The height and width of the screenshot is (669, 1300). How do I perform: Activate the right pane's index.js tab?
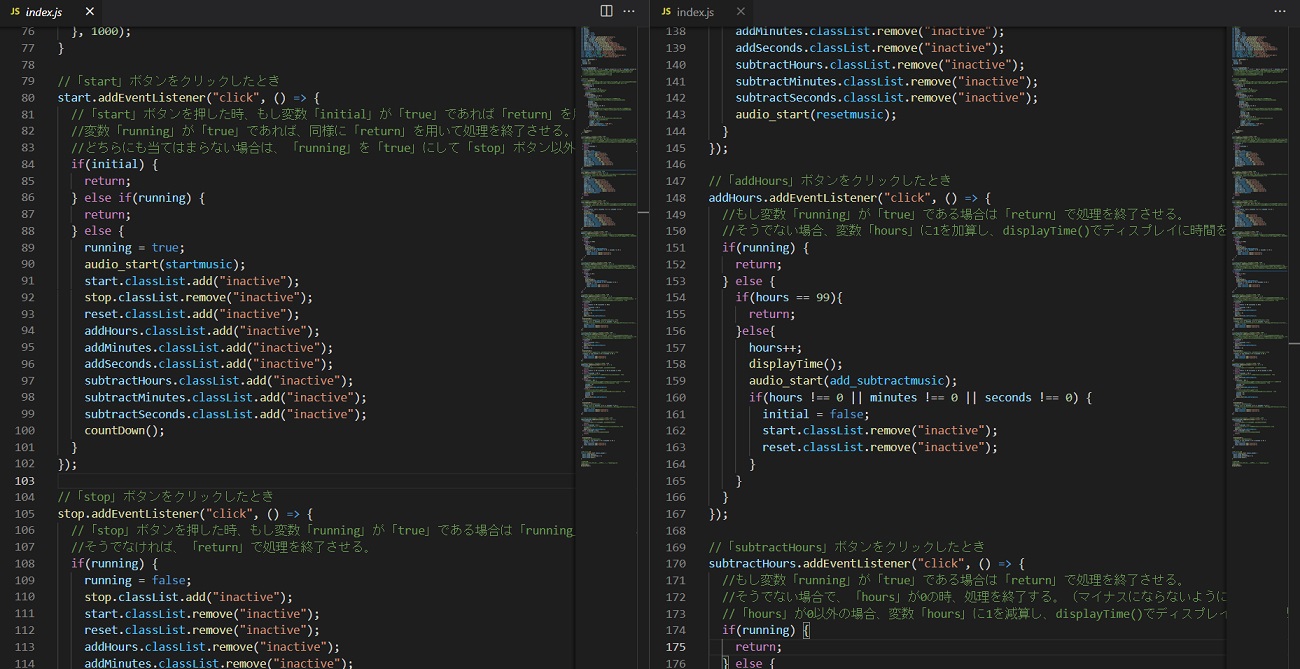point(695,12)
